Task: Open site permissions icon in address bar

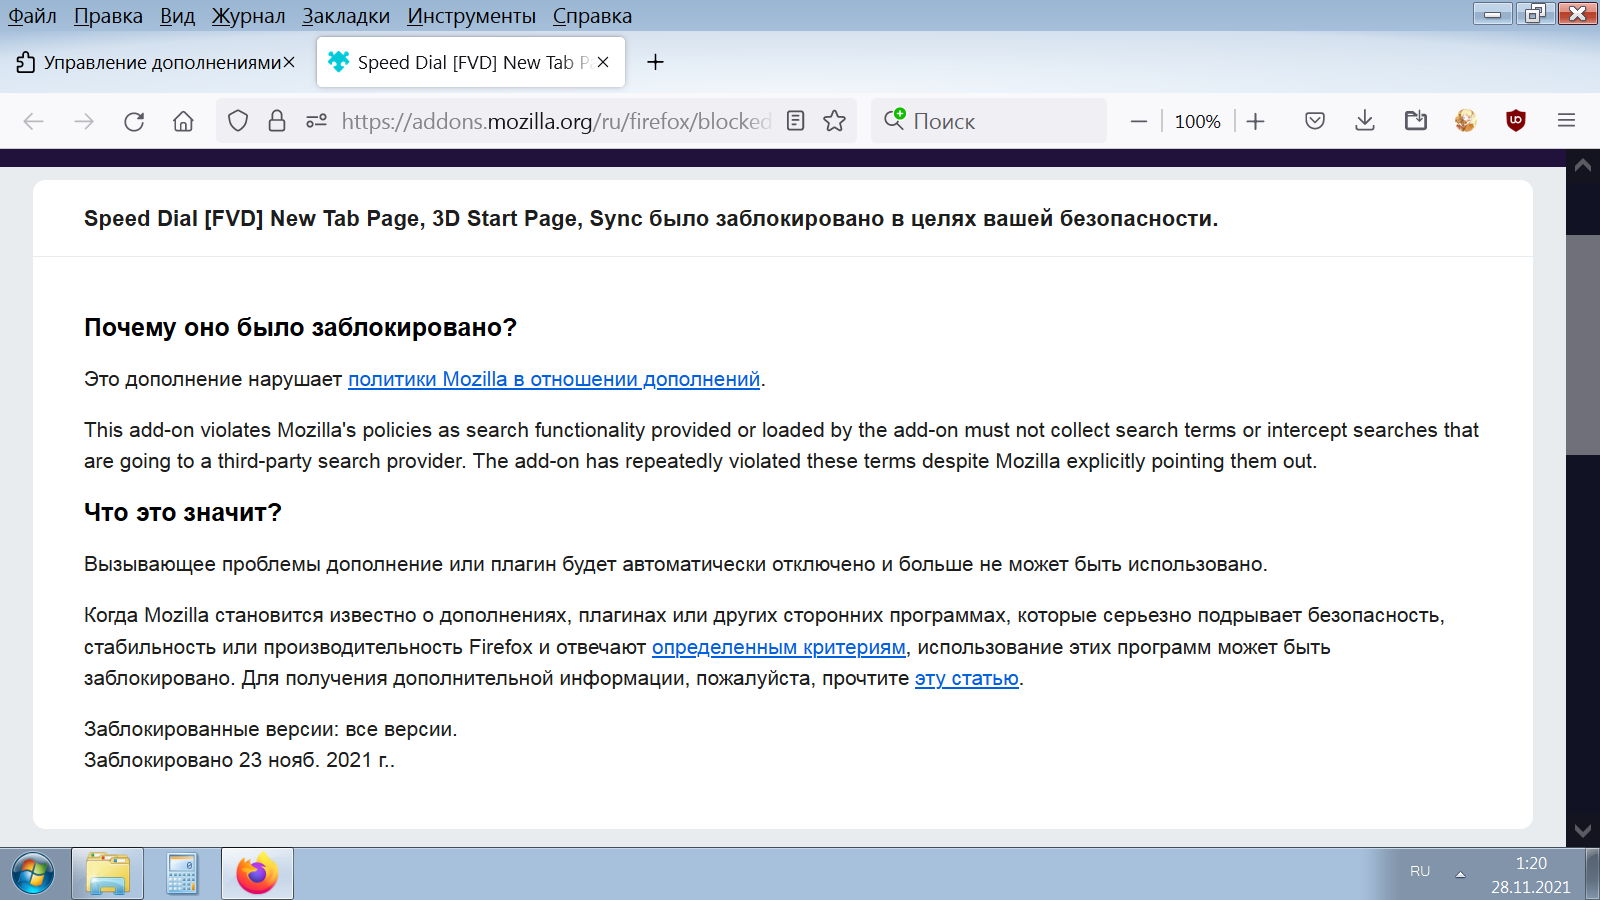Action: point(316,121)
